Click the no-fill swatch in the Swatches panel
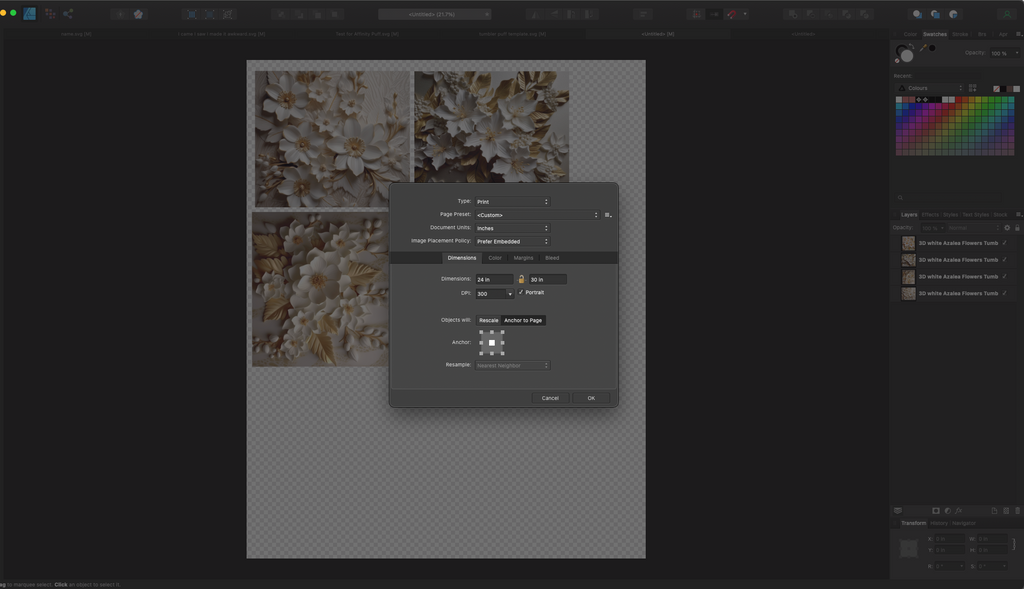This screenshot has height=589, width=1024. click(x=996, y=88)
